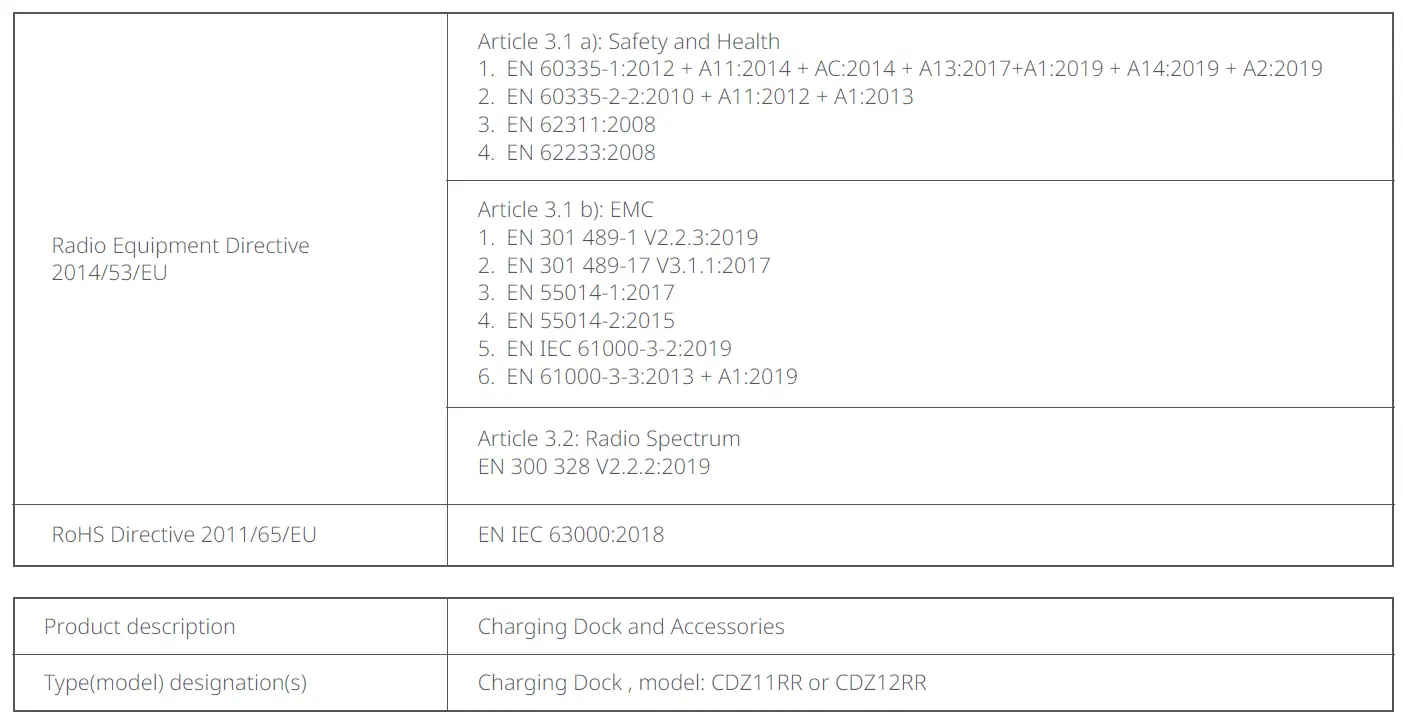1403x712 pixels.
Task: Select the "Charging Dock and Accessories" text
Action: coord(631,627)
